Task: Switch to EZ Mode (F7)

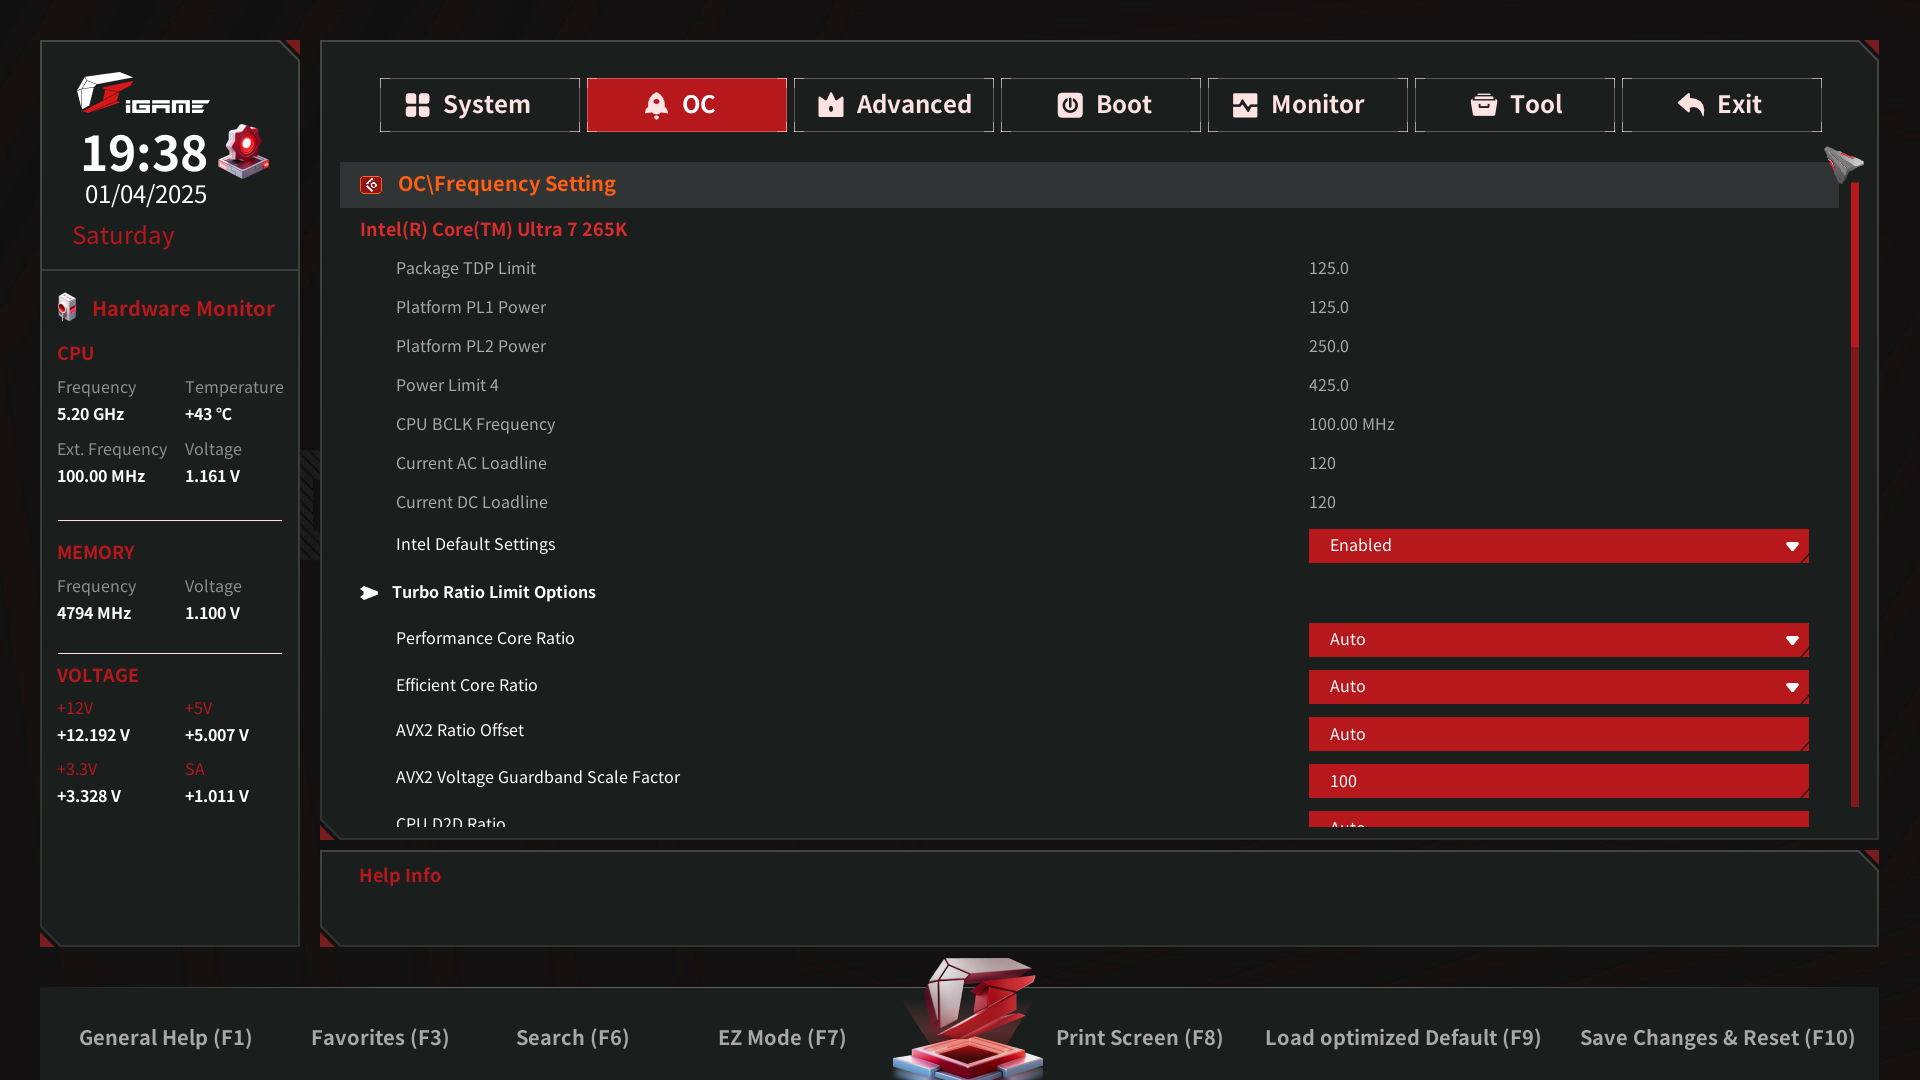Action: click(781, 1038)
